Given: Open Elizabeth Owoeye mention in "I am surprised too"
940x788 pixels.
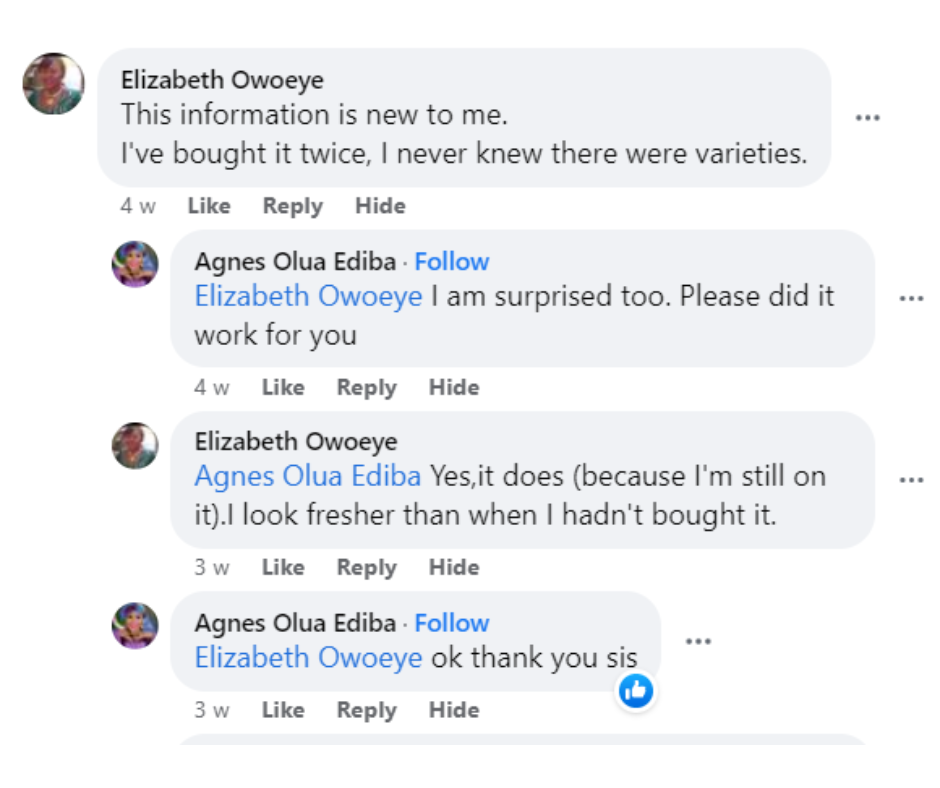Looking at the screenshot, I should [308, 297].
